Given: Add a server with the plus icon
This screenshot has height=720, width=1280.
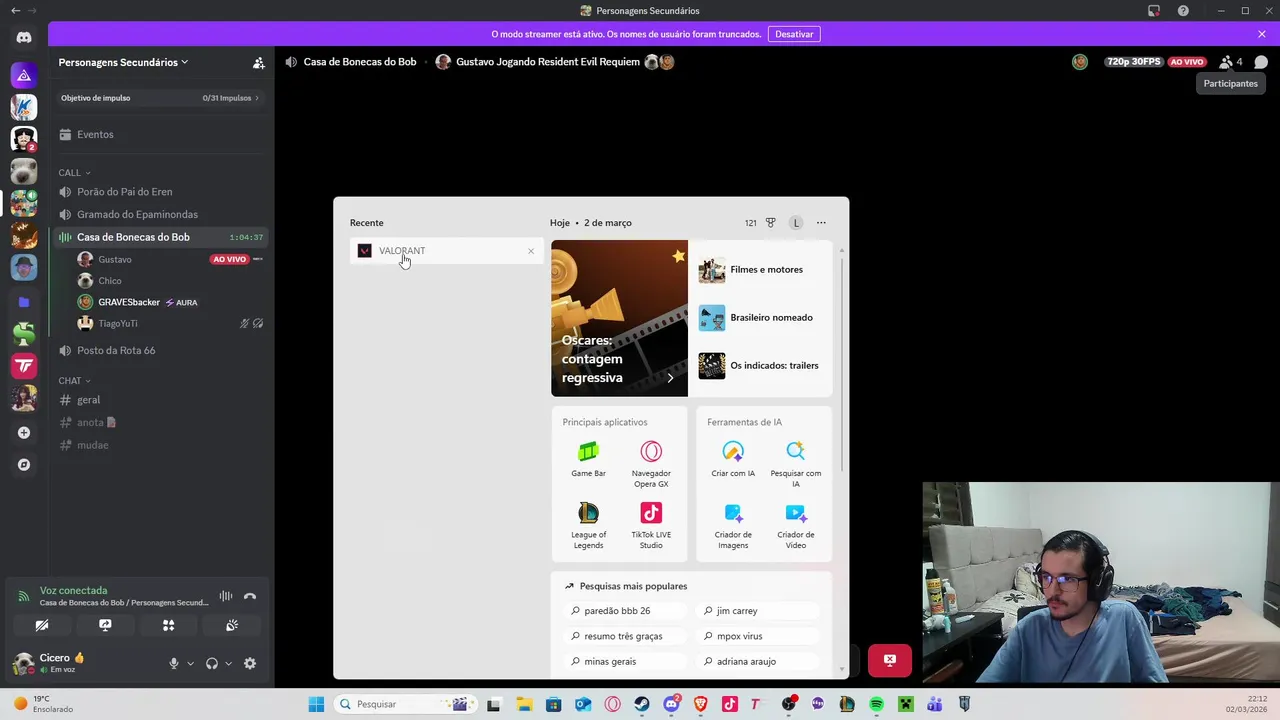Looking at the screenshot, I should [24, 433].
